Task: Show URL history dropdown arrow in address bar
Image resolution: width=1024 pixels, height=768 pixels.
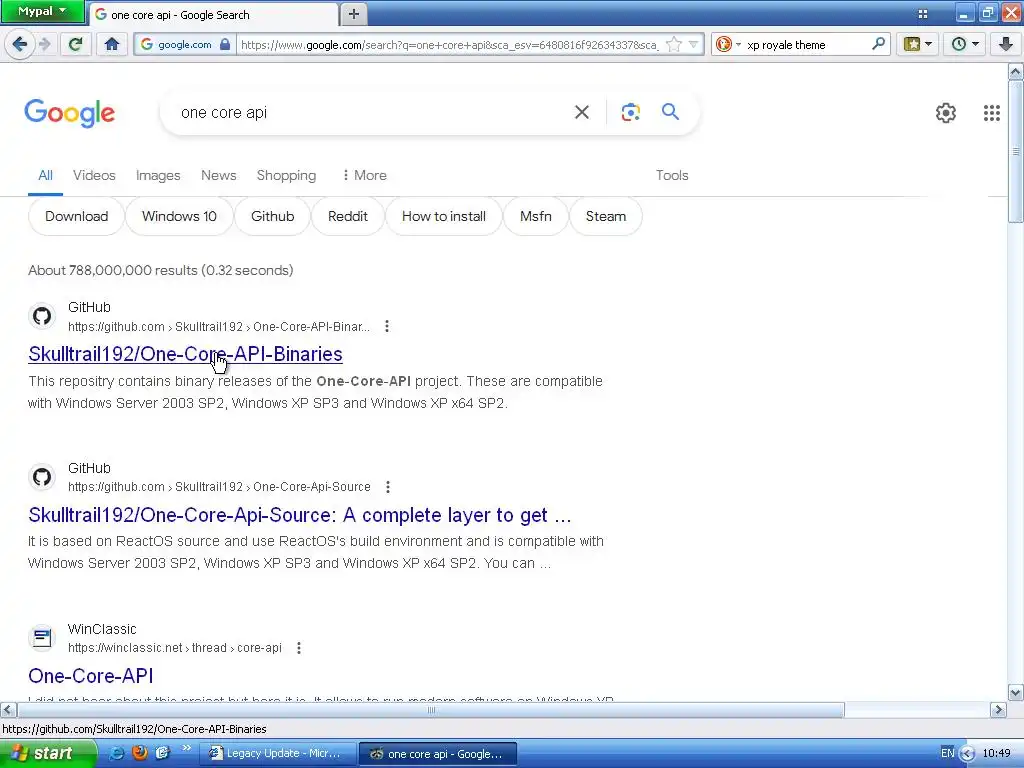Action: (x=694, y=44)
